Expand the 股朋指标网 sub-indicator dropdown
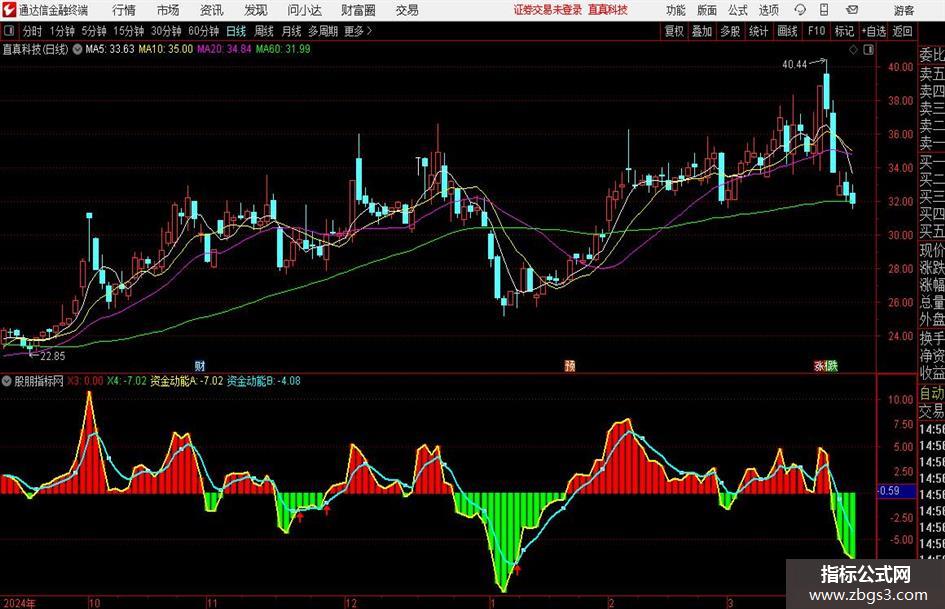This screenshot has height=609, width=945. (x=7, y=381)
